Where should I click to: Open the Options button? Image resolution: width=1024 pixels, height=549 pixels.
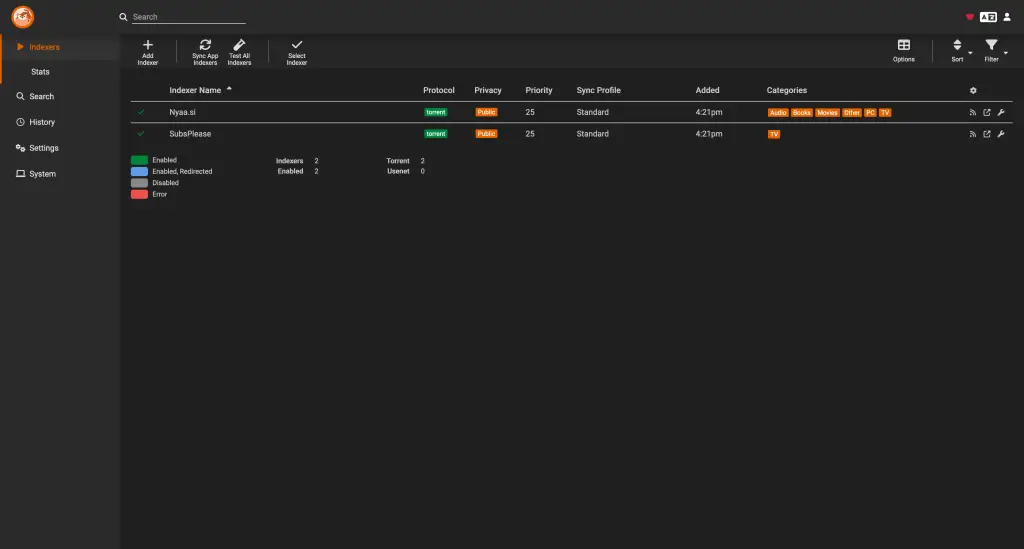pos(904,50)
